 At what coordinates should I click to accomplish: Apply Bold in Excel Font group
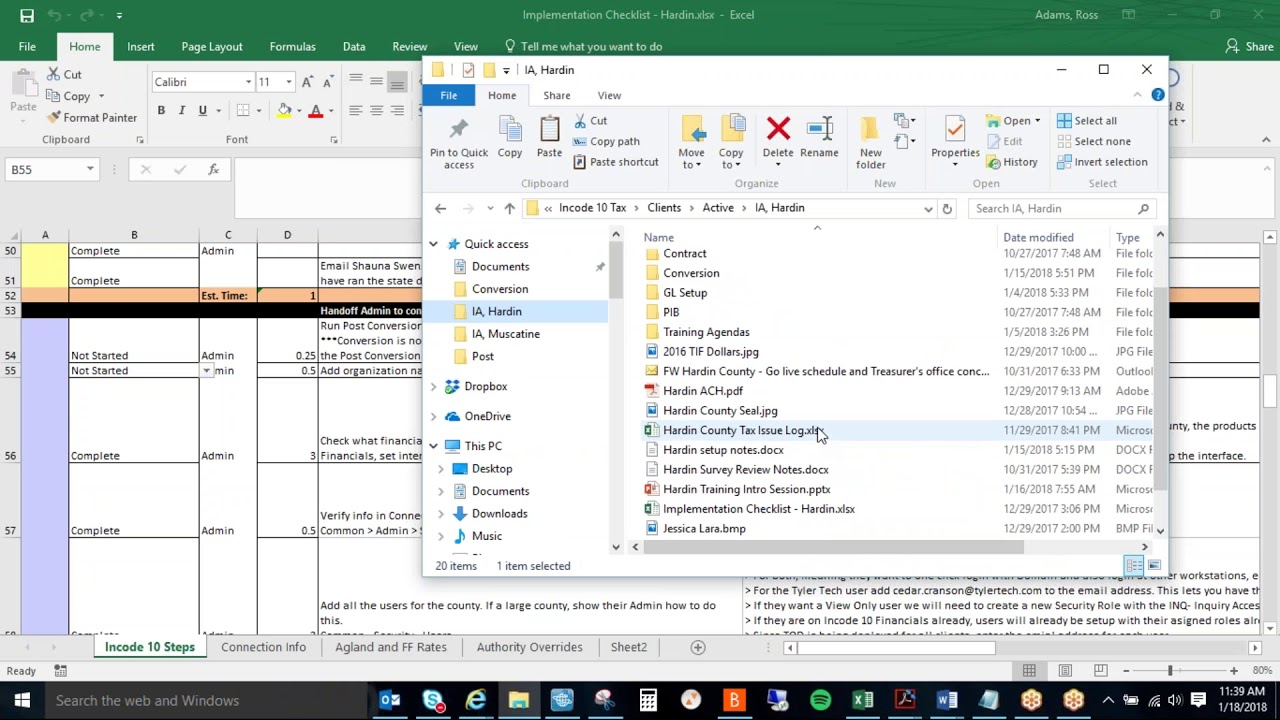(161, 110)
